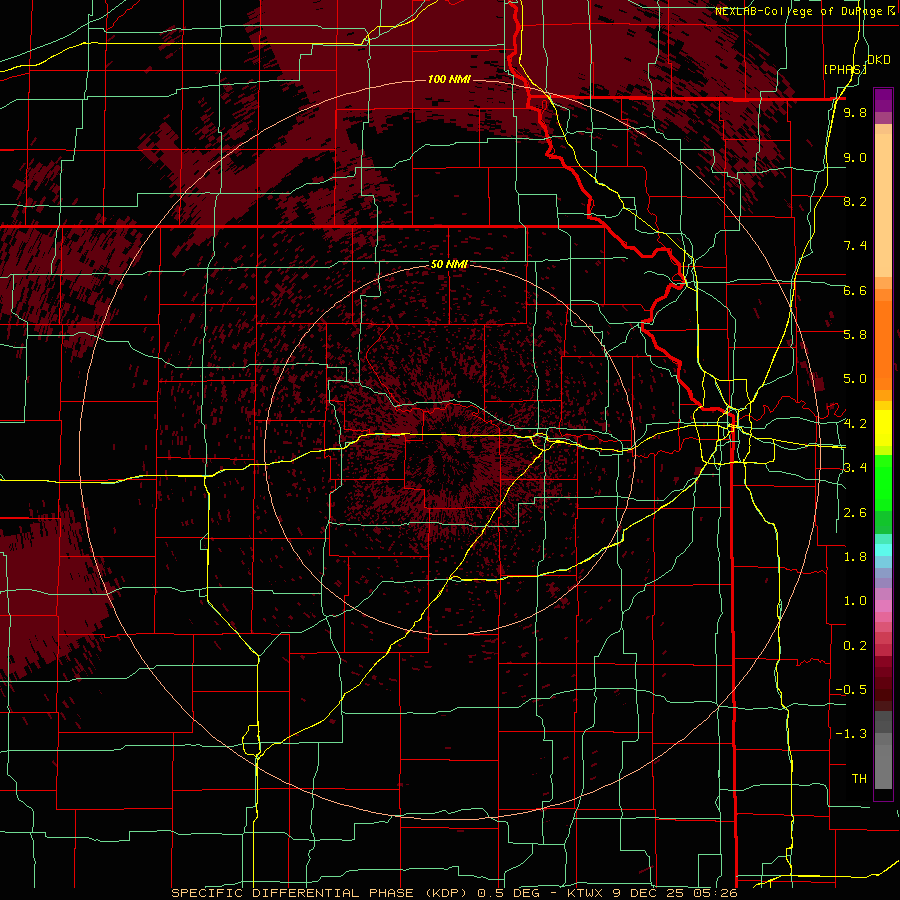
Task: Click the yellow segment of the color bar
Action: pos(883,428)
